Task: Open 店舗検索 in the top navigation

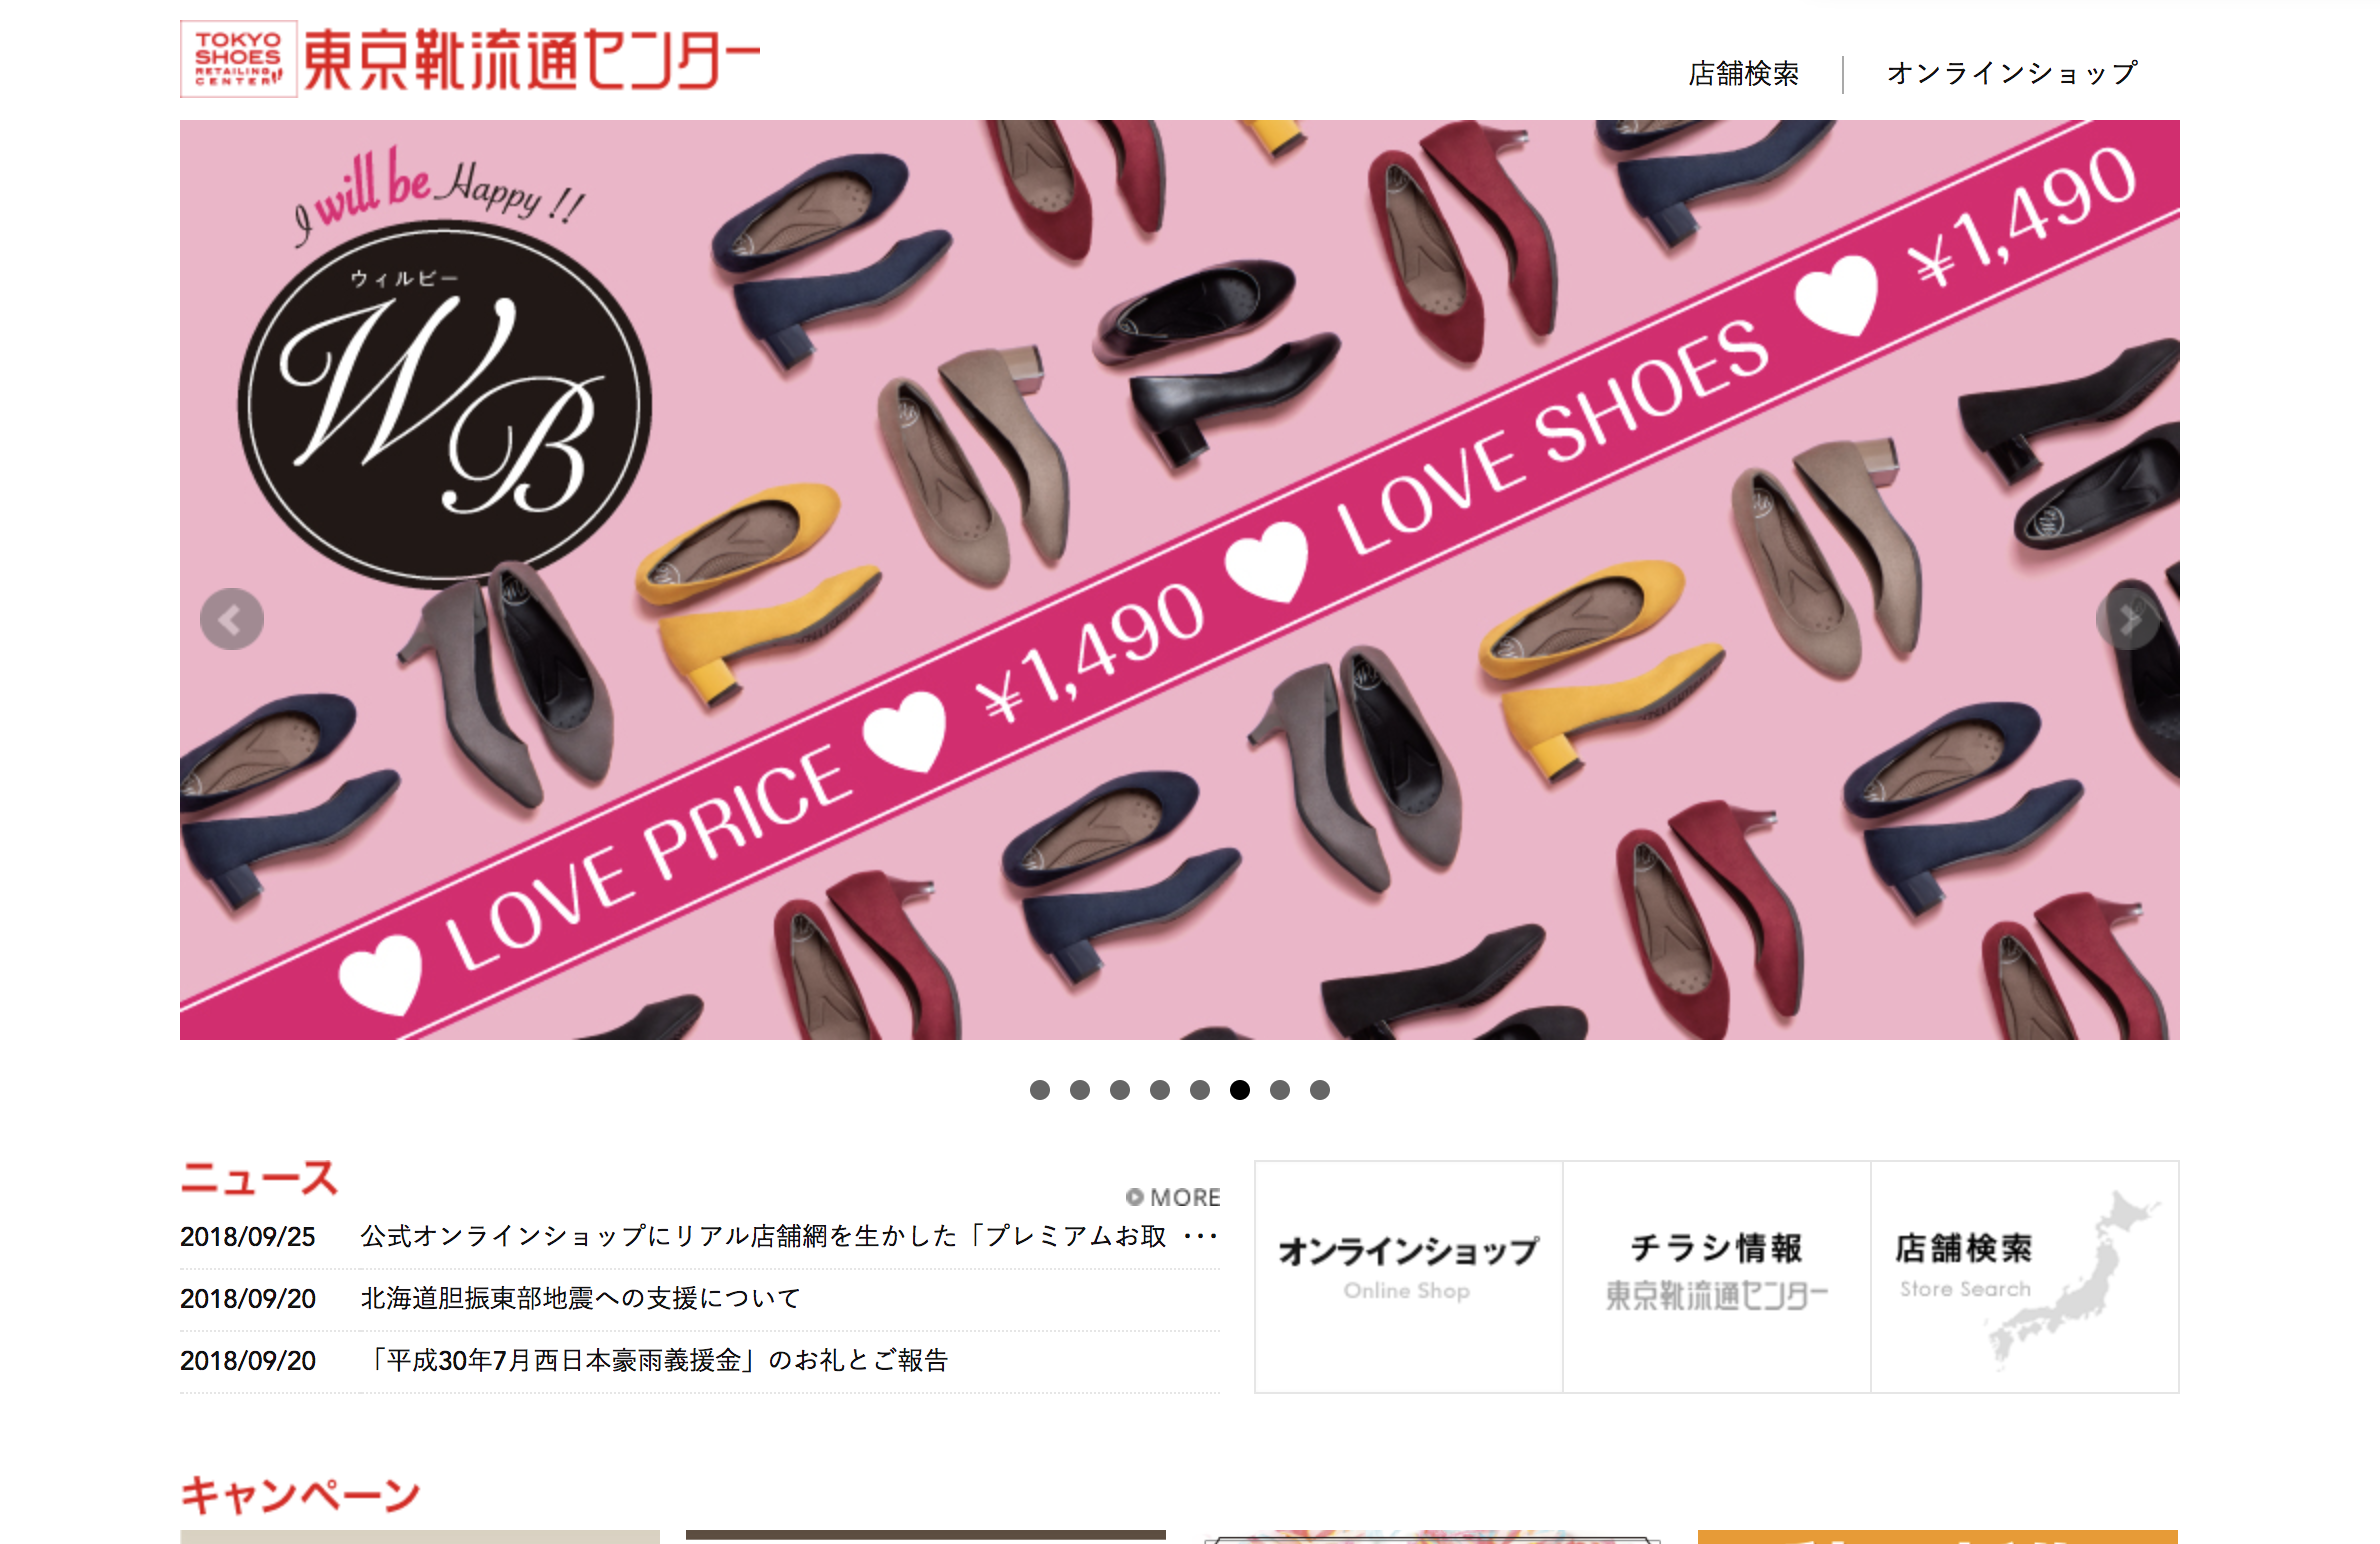Action: point(1744,73)
